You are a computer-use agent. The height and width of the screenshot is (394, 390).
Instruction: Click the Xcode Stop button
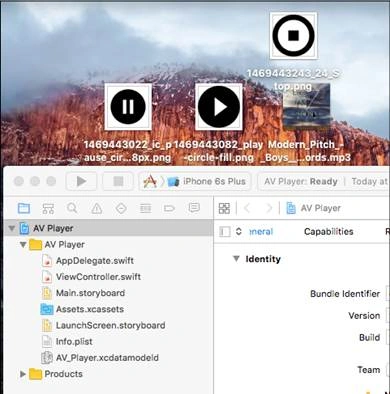pos(118,181)
